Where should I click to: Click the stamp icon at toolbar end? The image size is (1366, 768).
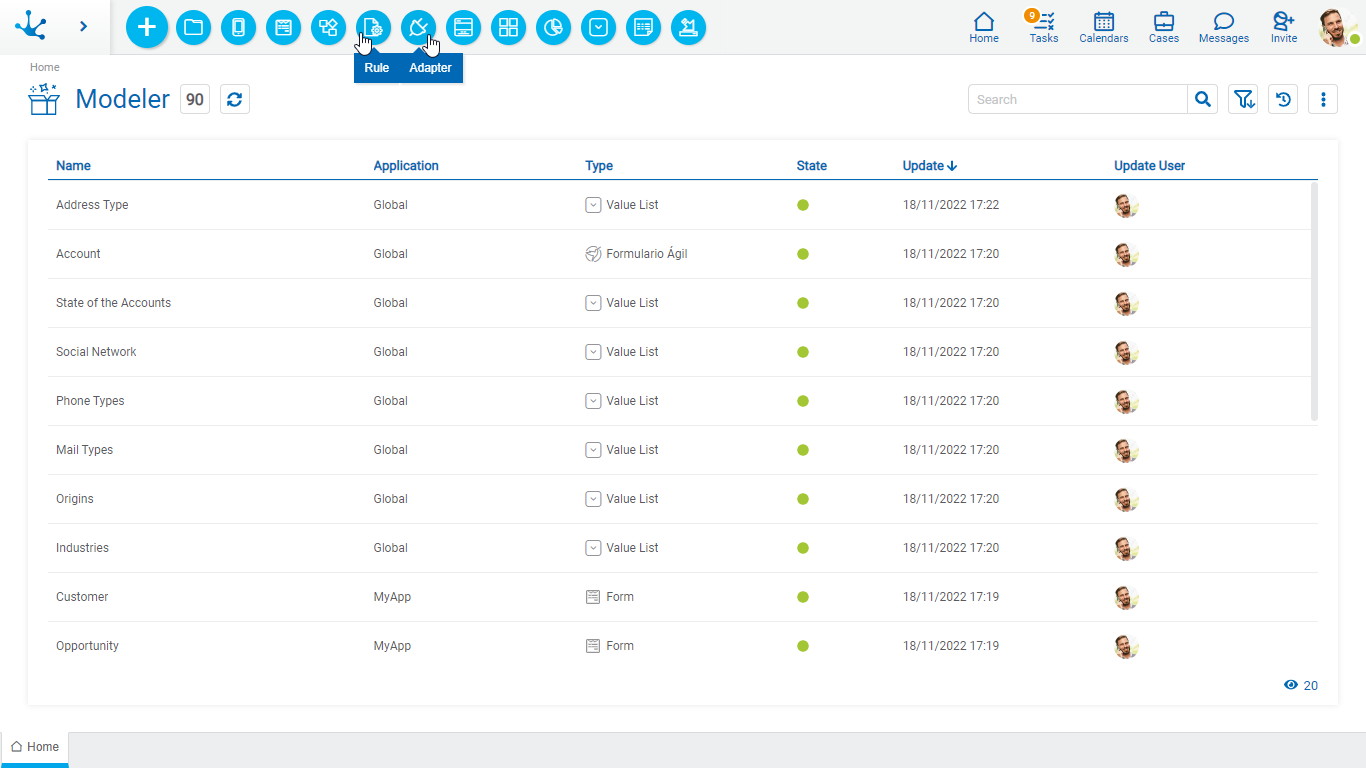point(688,27)
